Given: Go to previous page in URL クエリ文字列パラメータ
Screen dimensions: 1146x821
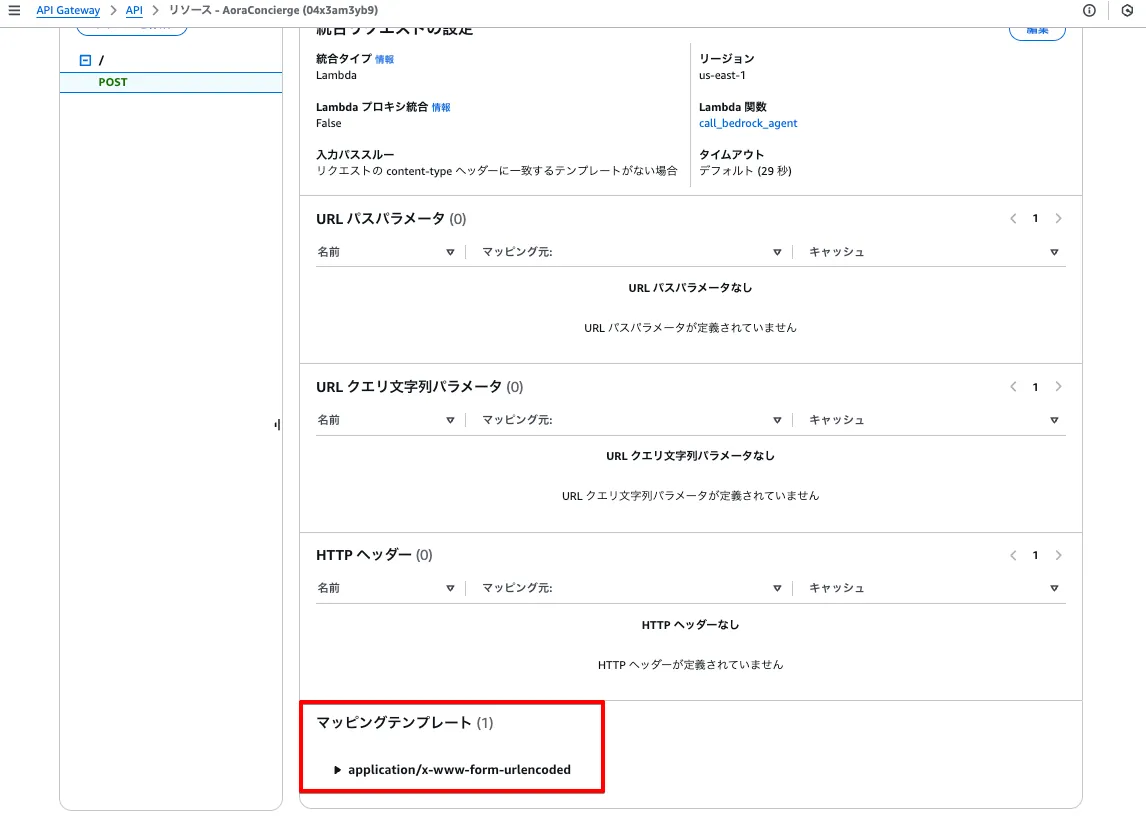Looking at the screenshot, I should (1013, 387).
